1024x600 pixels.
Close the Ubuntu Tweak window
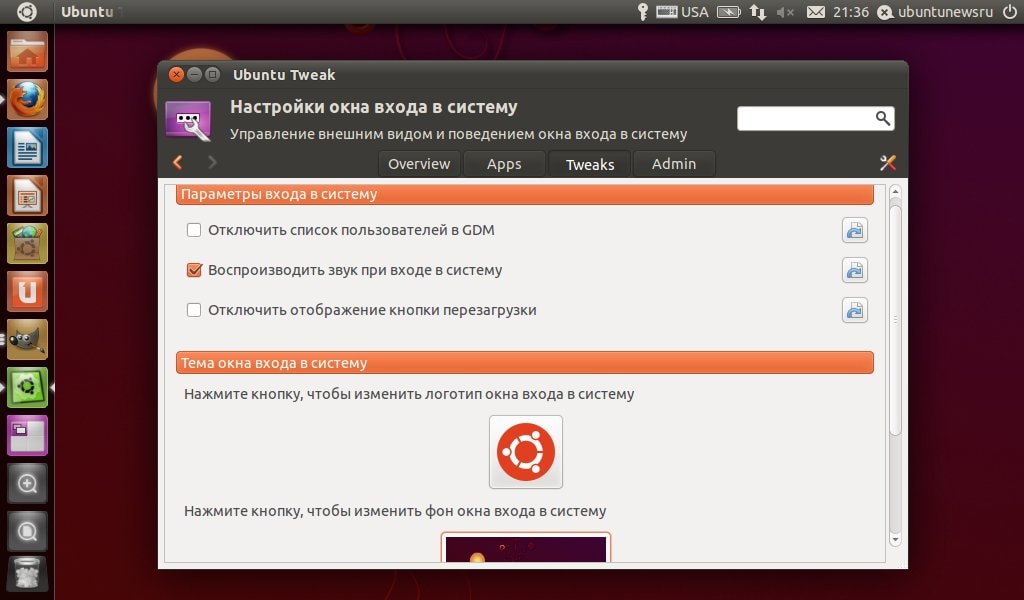pyautogui.click(x=176, y=74)
